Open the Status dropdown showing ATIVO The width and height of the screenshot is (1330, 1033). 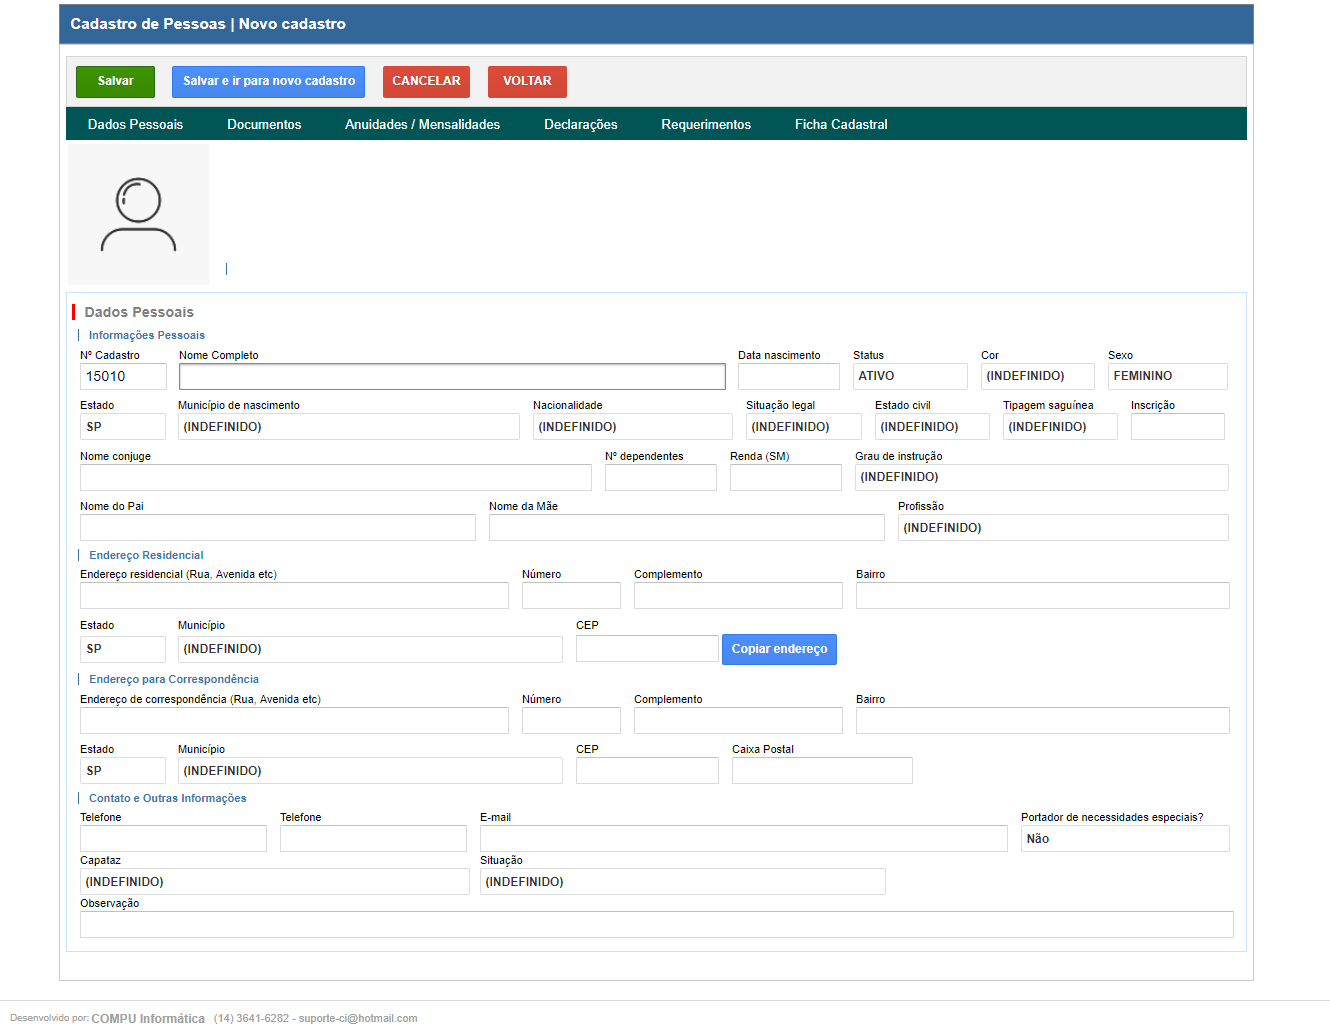[909, 377]
